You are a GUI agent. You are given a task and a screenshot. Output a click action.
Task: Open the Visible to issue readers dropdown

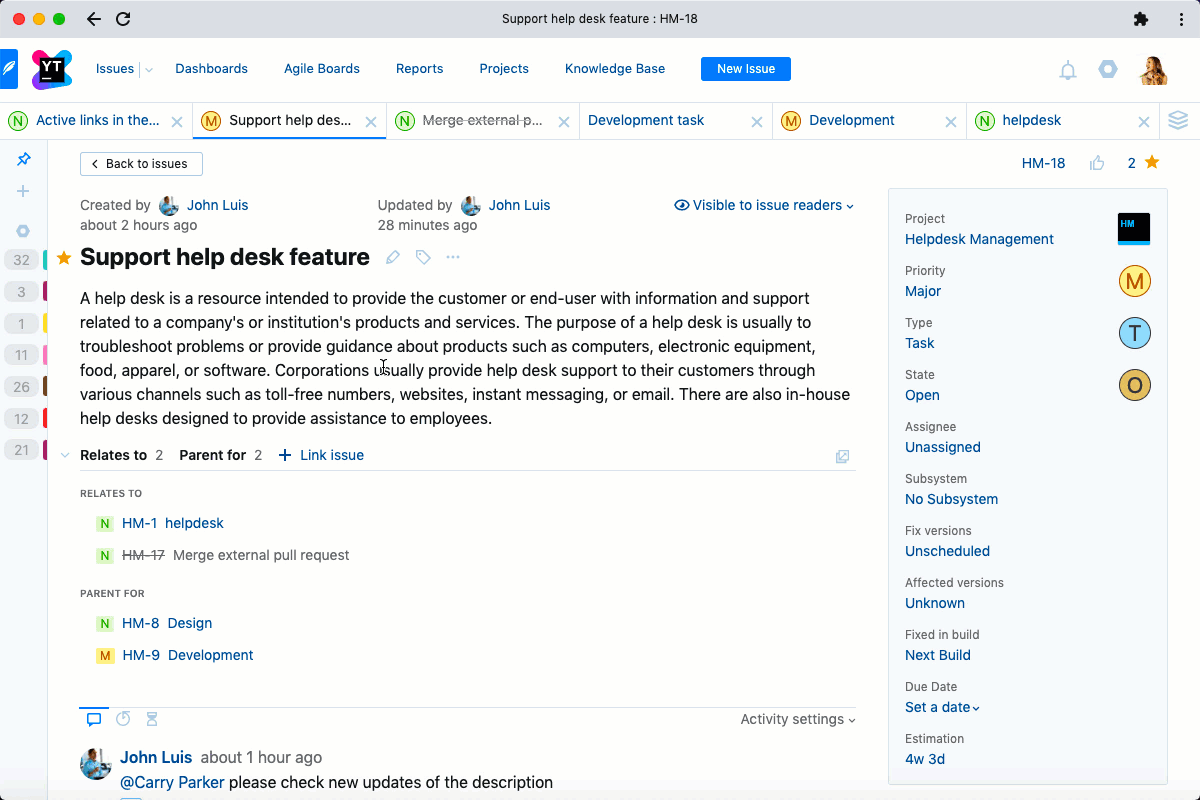click(x=764, y=205)
